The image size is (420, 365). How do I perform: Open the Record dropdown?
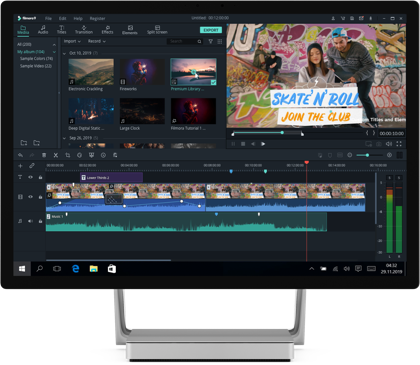coord(97,41)
